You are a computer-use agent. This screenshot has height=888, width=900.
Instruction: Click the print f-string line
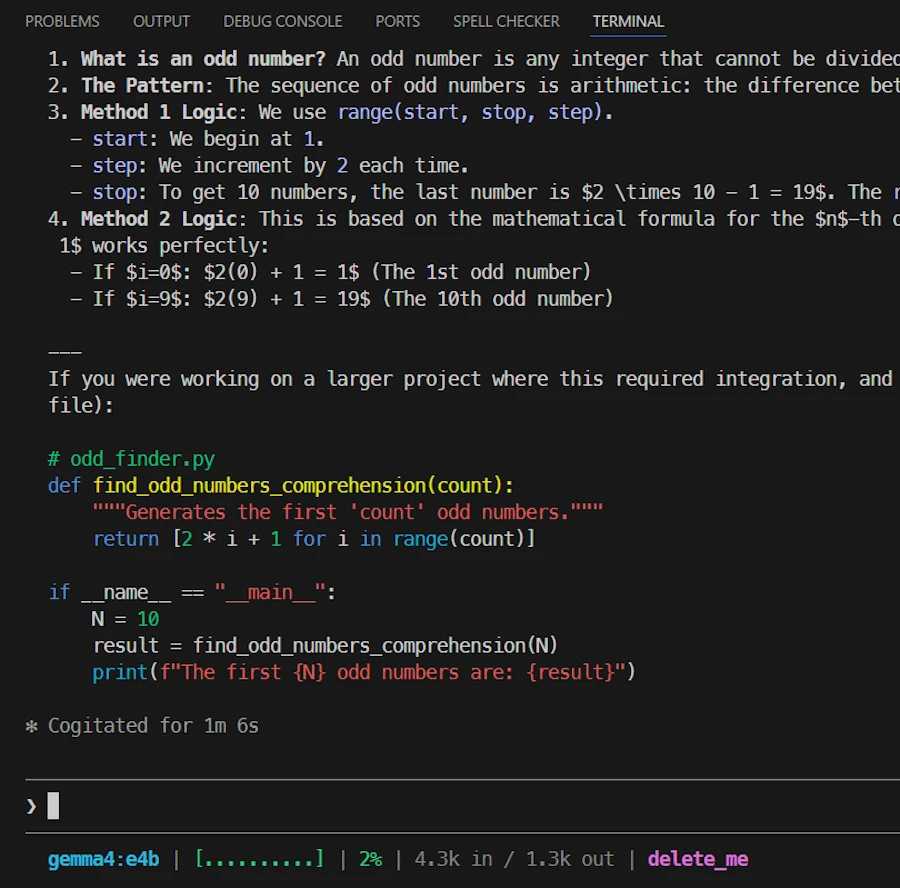[x=364, y=672]
